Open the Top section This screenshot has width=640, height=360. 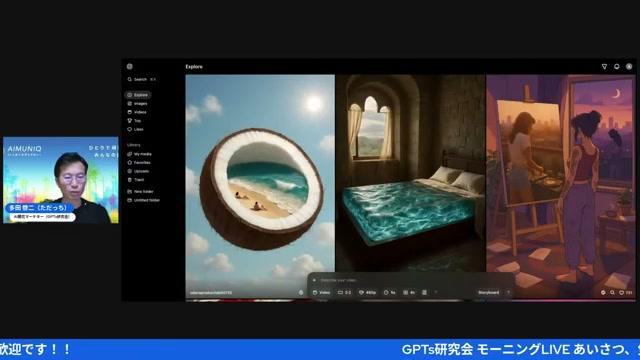pos(135,121)
